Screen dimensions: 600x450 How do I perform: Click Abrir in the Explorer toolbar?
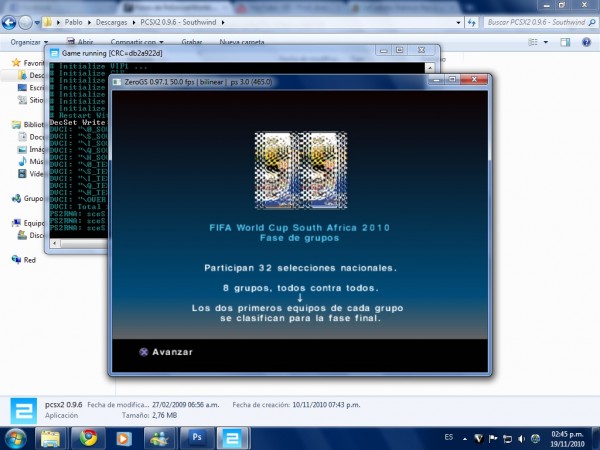pyautogui.click(x=81, y=42)
